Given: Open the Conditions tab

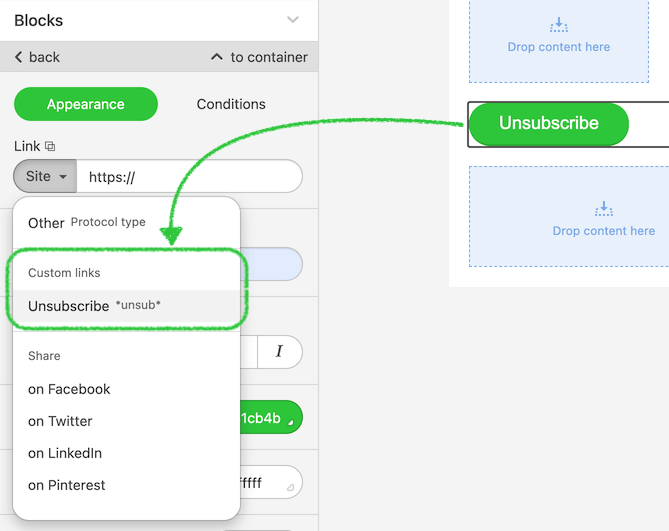Looking at the screenshot, I should (x=231, y=104).
